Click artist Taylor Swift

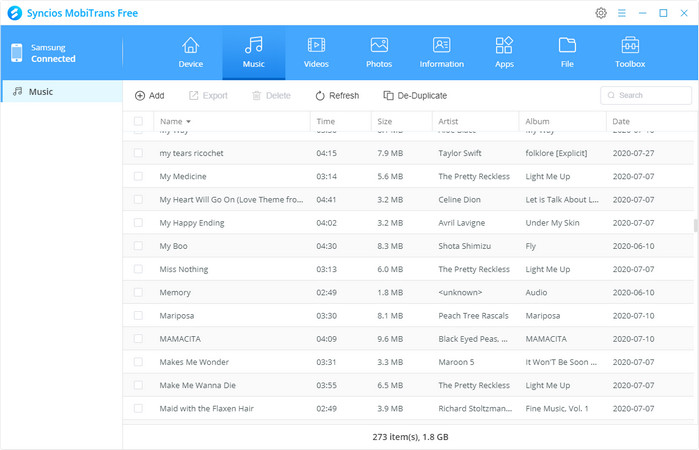pos(460,153)
